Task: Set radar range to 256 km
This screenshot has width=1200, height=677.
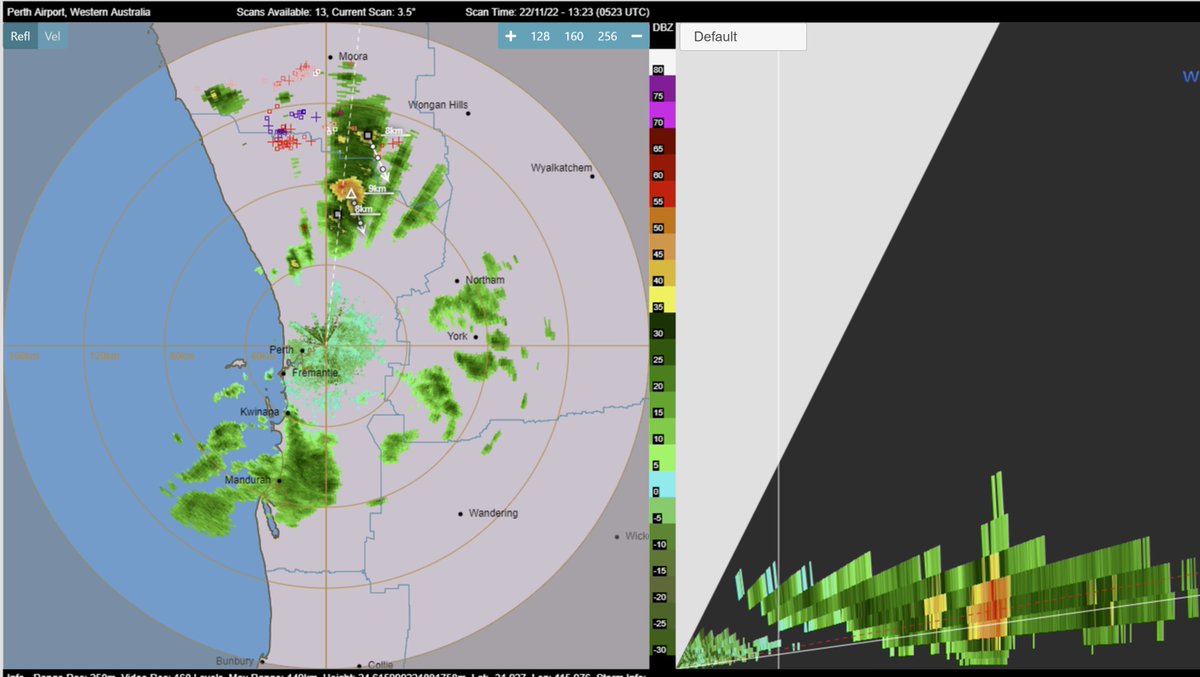Action: coord(607,36)
